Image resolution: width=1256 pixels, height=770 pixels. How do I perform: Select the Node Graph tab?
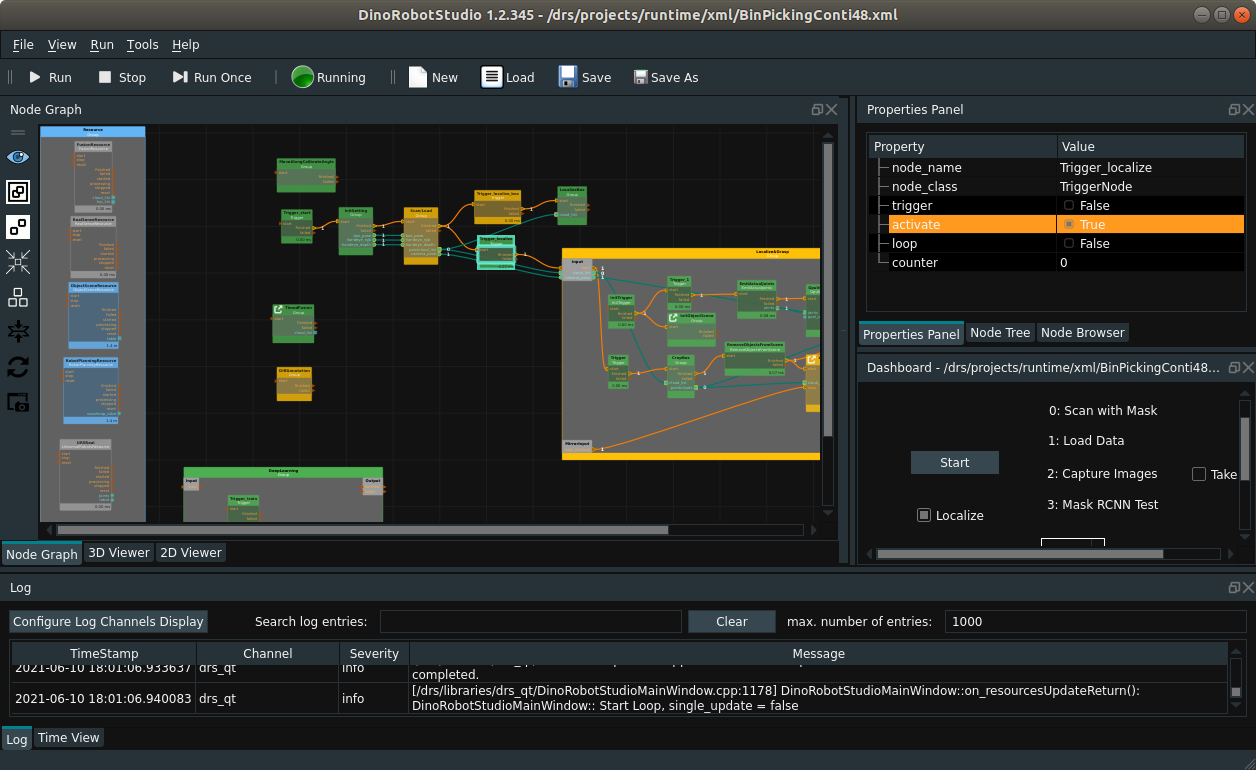[42, 554]
